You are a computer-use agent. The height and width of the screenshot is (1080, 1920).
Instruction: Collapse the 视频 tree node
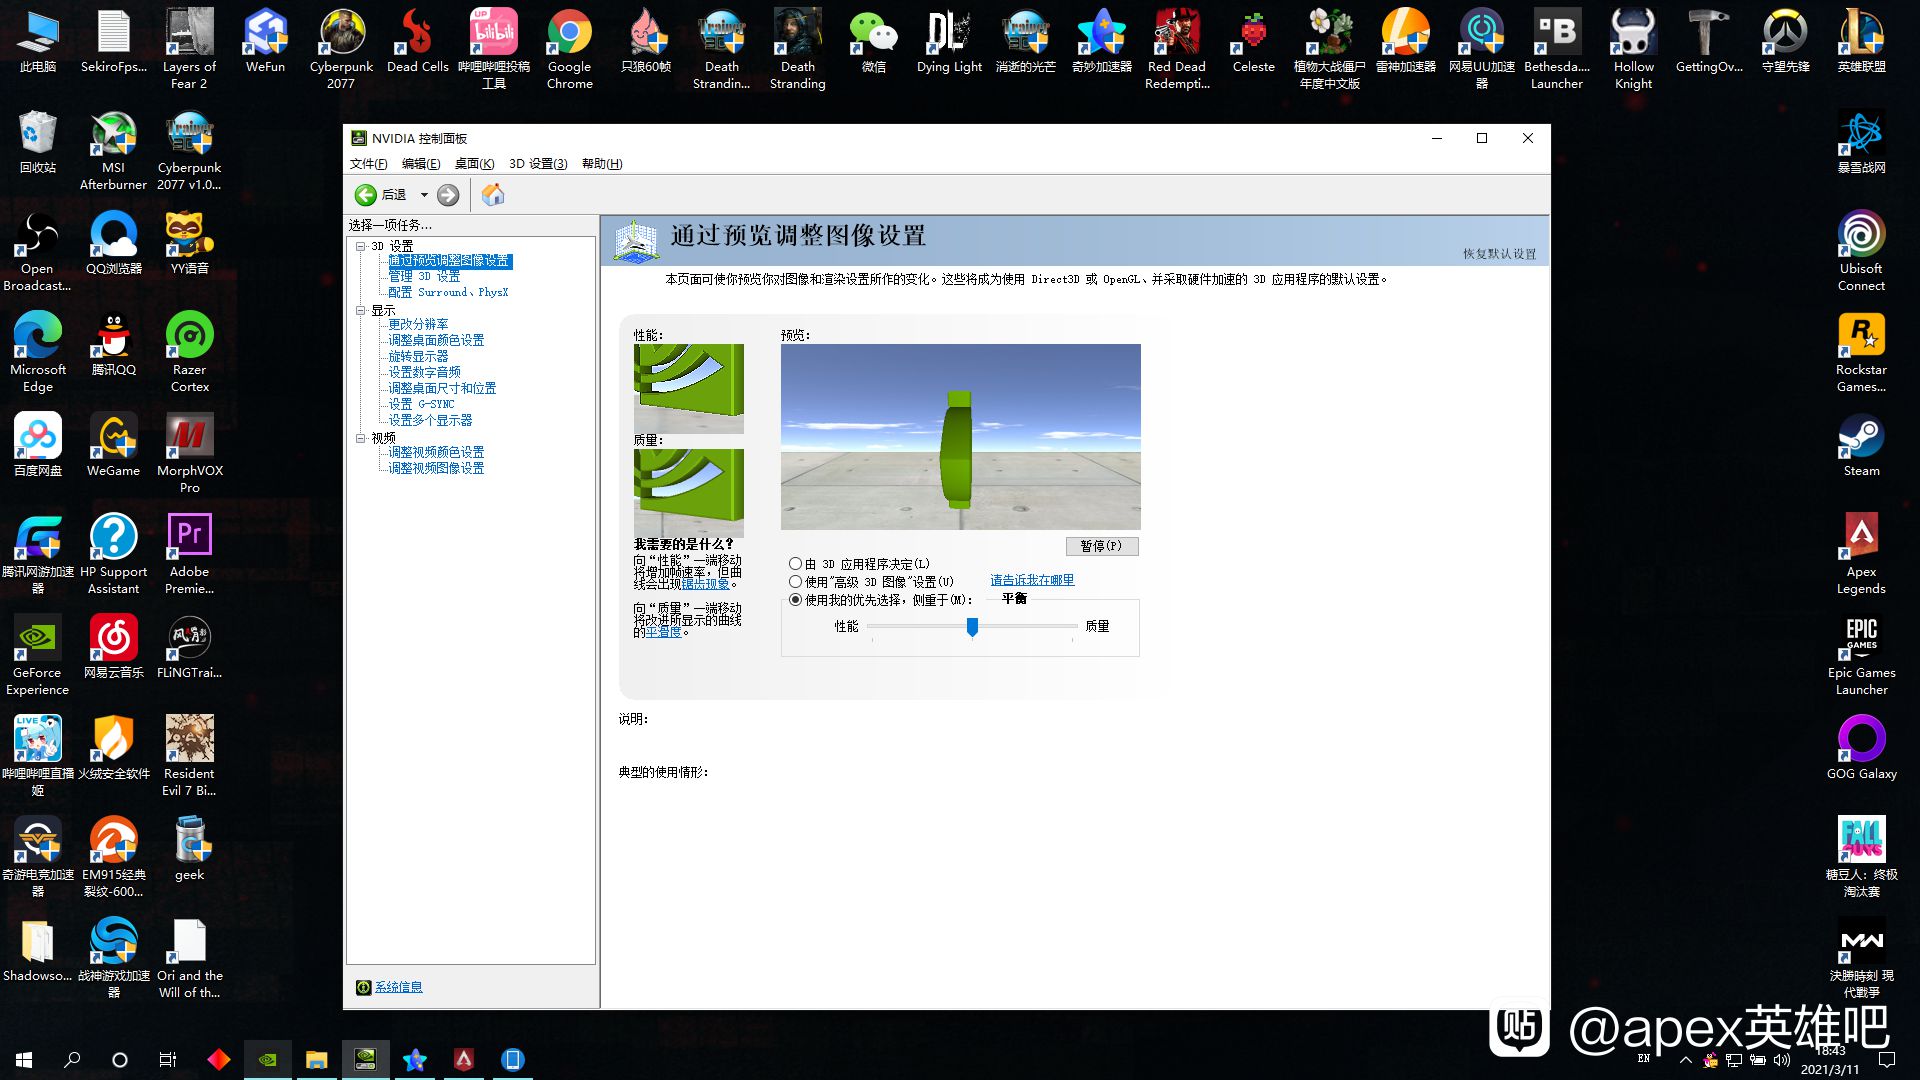pyautogui.click(x=361, y=438)
